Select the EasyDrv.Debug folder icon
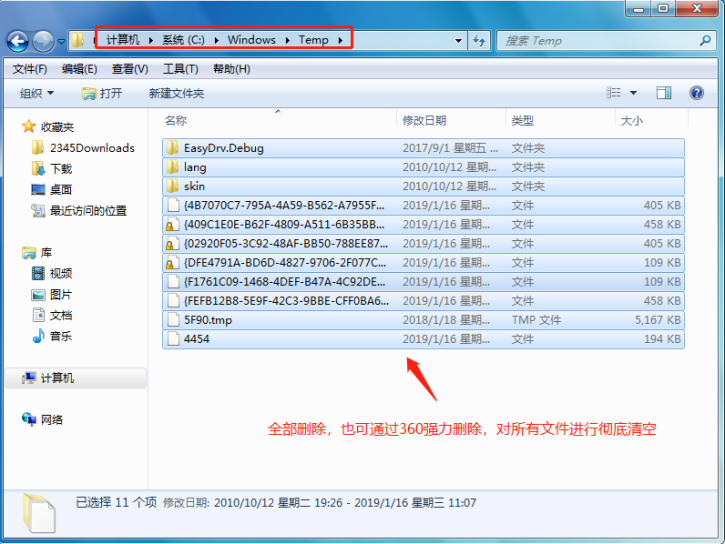725x544 pixels. pyautogui.click(x=172, y=148)
